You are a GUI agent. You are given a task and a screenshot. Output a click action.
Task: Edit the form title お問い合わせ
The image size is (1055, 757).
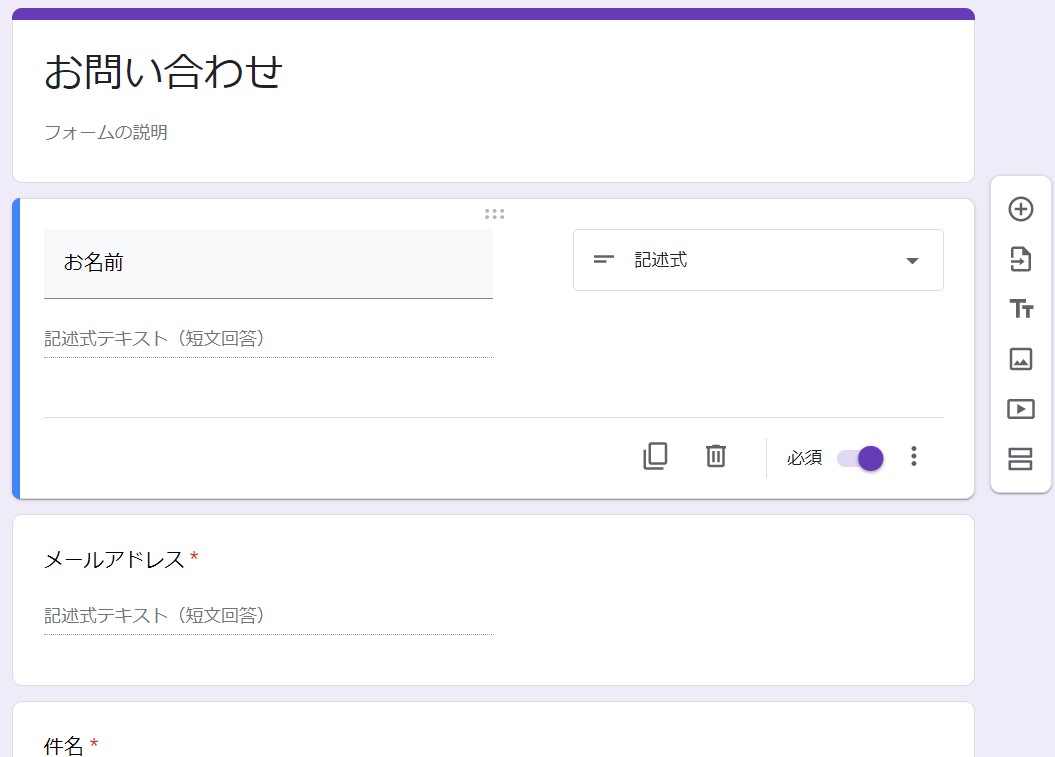click(165, 72)
